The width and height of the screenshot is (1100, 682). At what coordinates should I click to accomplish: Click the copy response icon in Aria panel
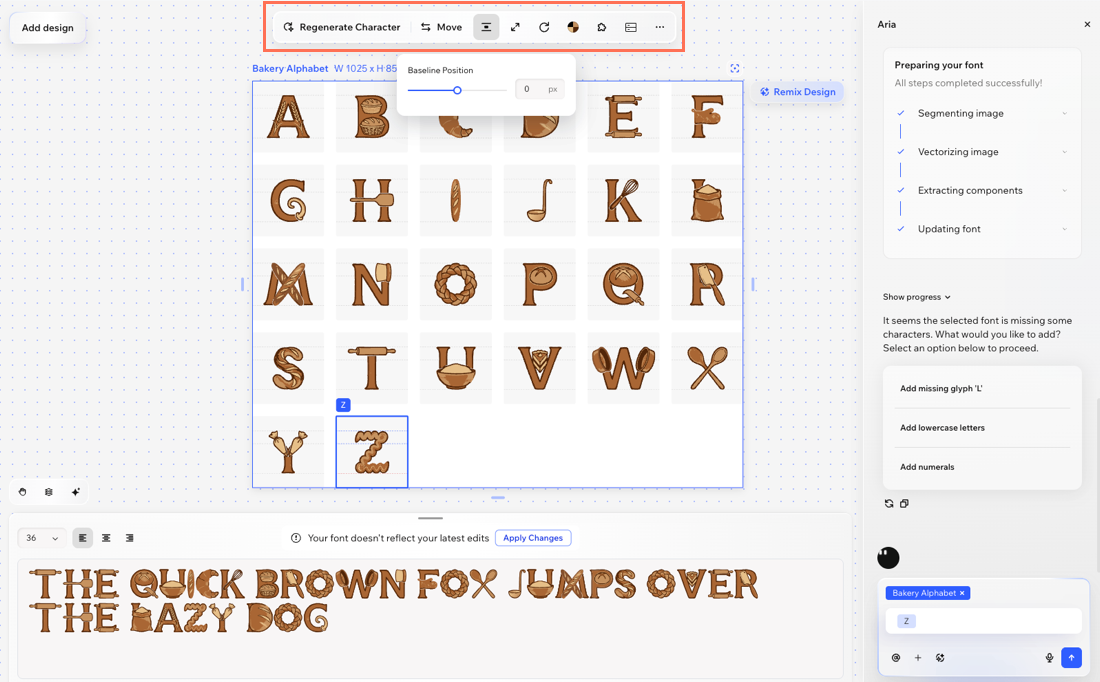[904, 503]
